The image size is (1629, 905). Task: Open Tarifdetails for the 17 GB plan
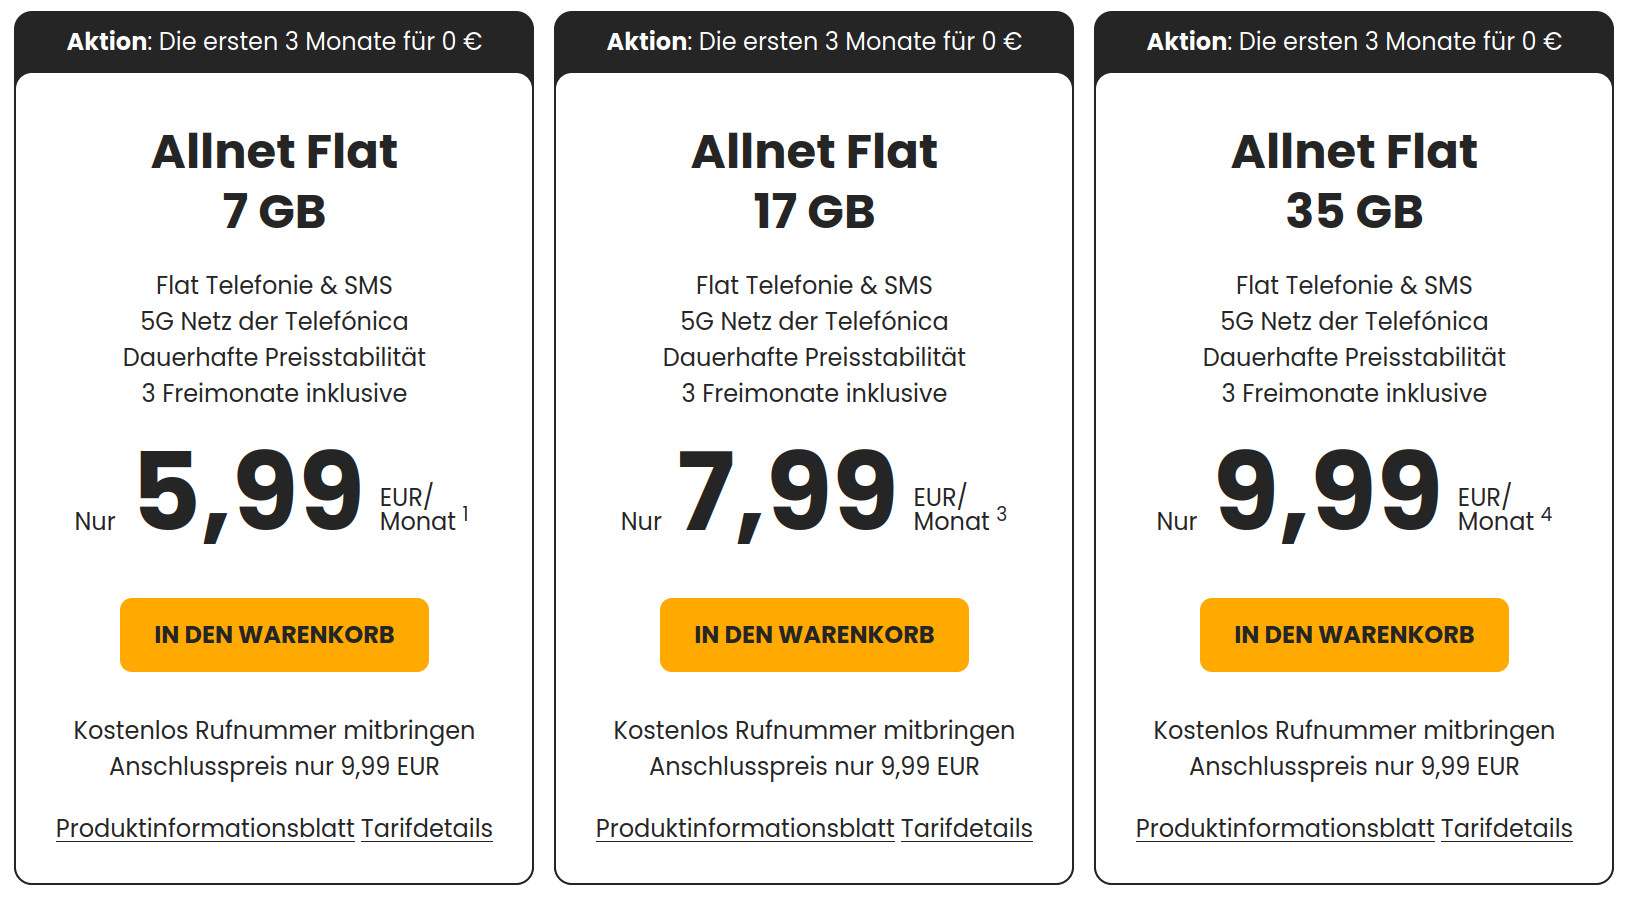pos(967,829)
